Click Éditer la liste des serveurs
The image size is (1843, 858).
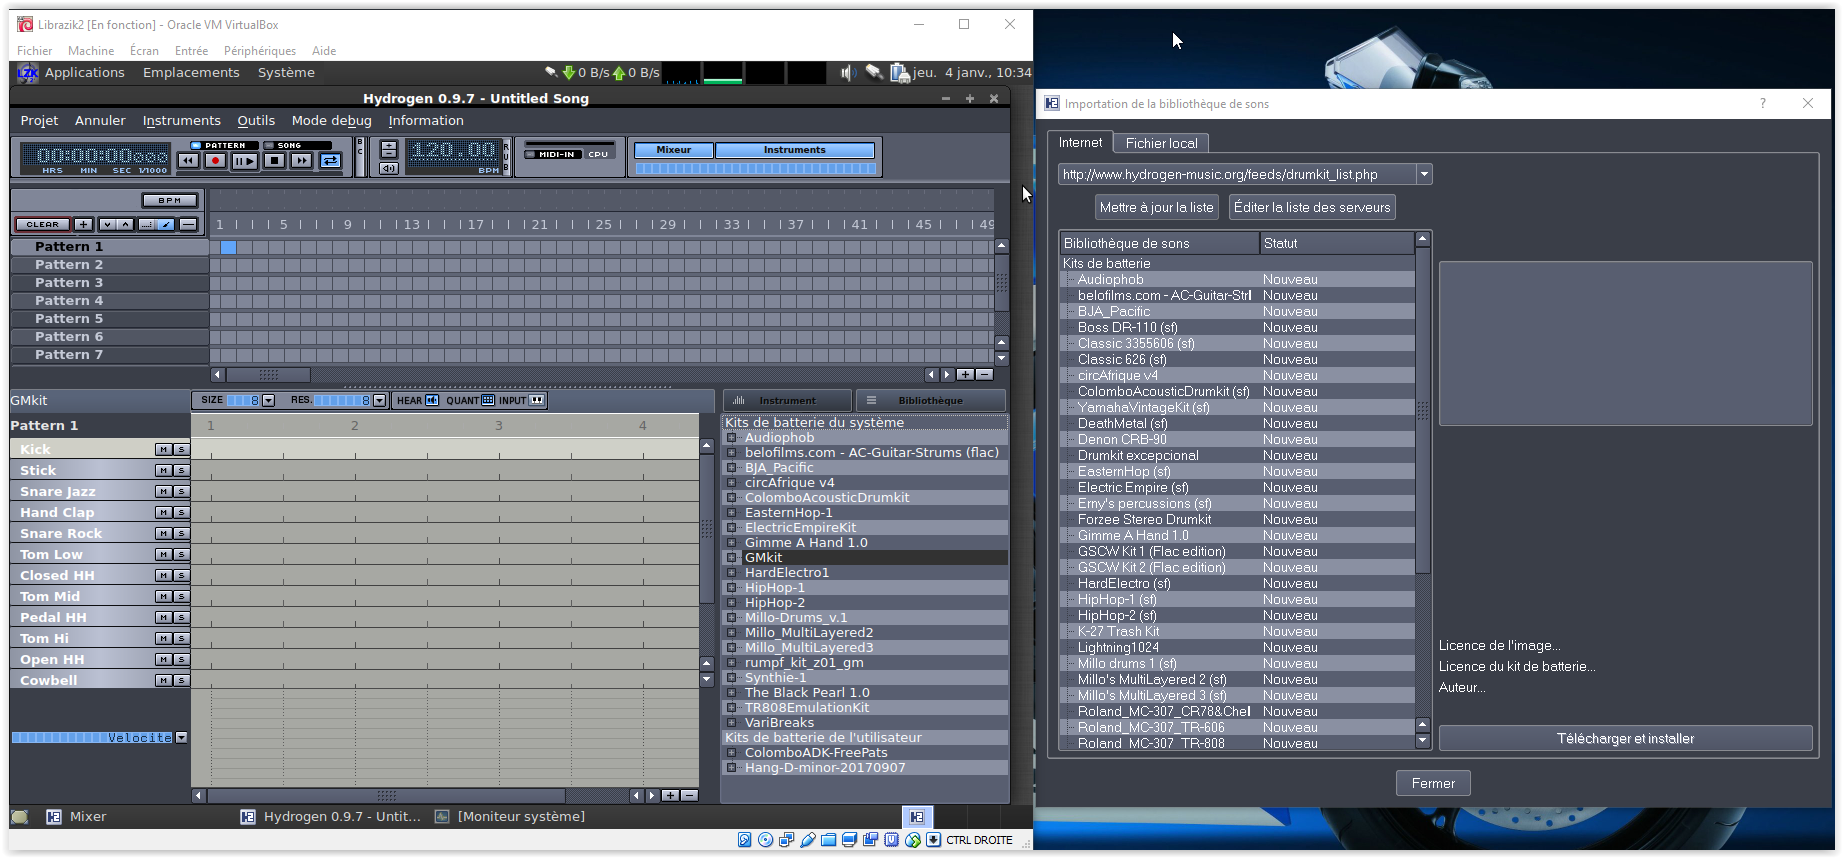(x=1312, y=207)
